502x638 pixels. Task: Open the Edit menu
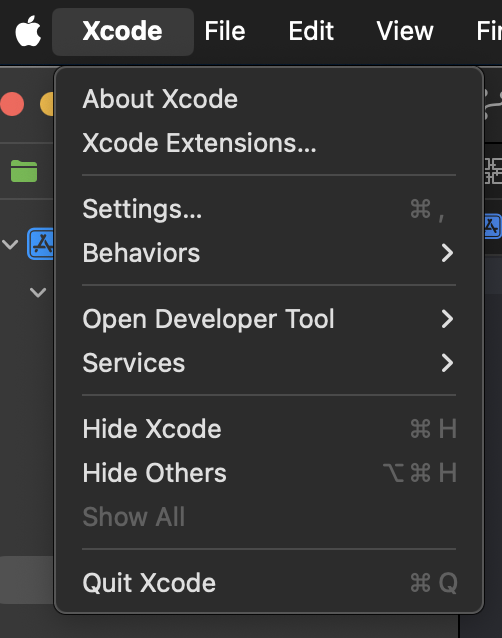click(x=311, y=31)
